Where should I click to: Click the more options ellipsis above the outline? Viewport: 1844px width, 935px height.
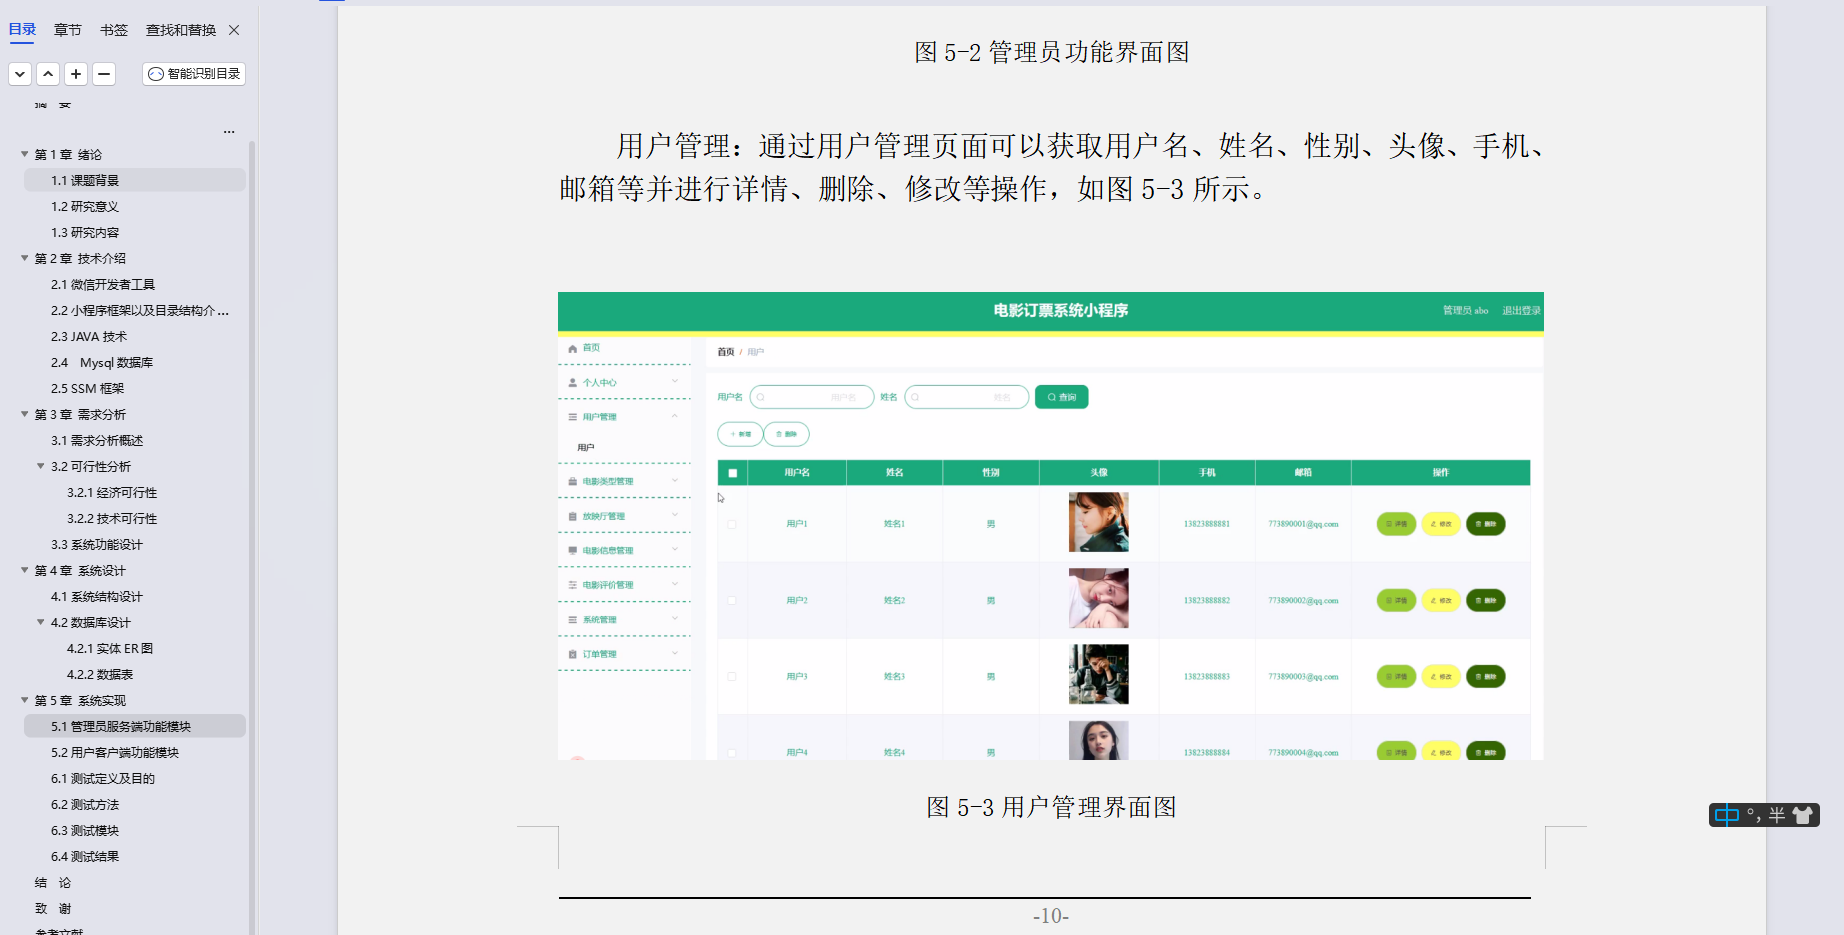tap(228, 131)
